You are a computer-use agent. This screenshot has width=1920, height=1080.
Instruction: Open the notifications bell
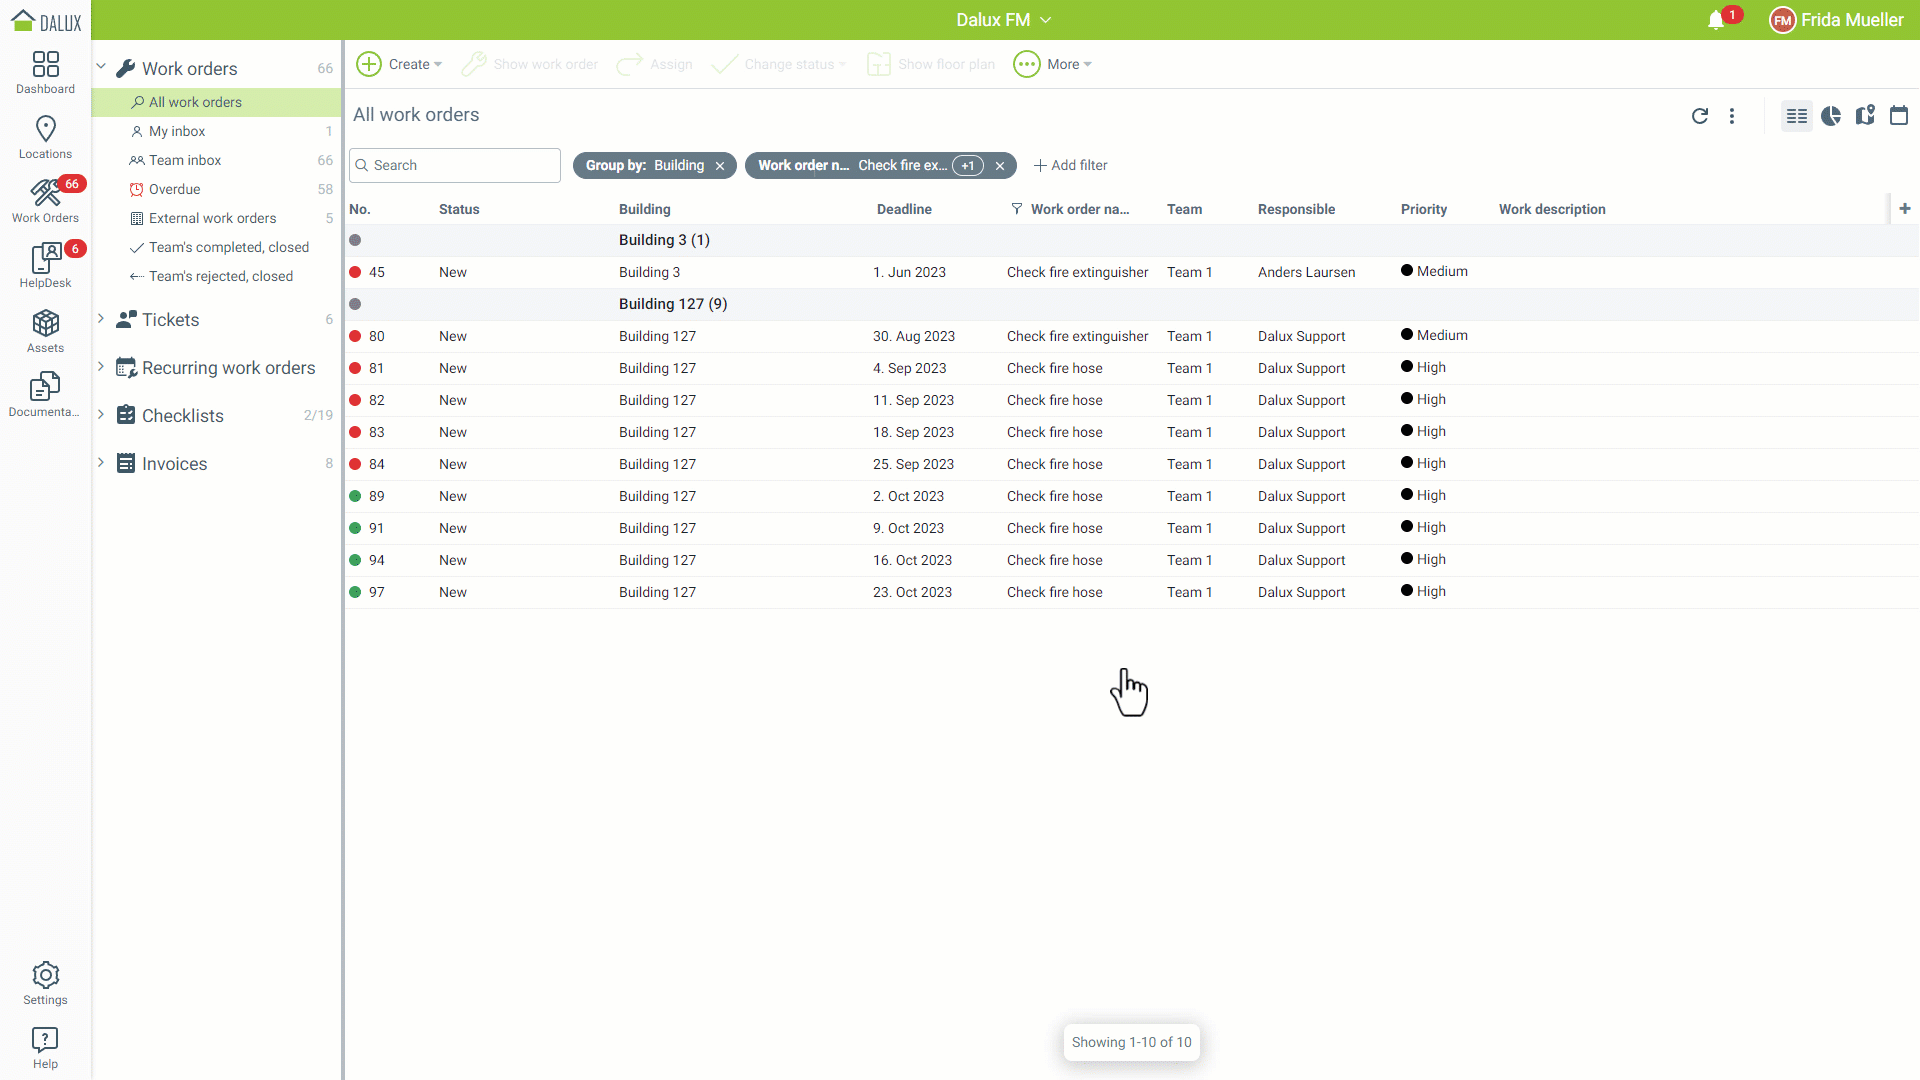pyautogui.click(x=1716, y=20)
